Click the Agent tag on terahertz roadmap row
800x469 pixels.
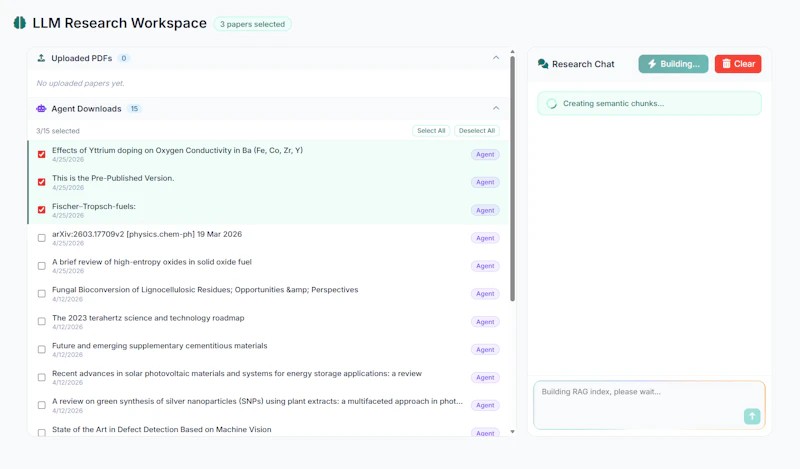[485, 322]
